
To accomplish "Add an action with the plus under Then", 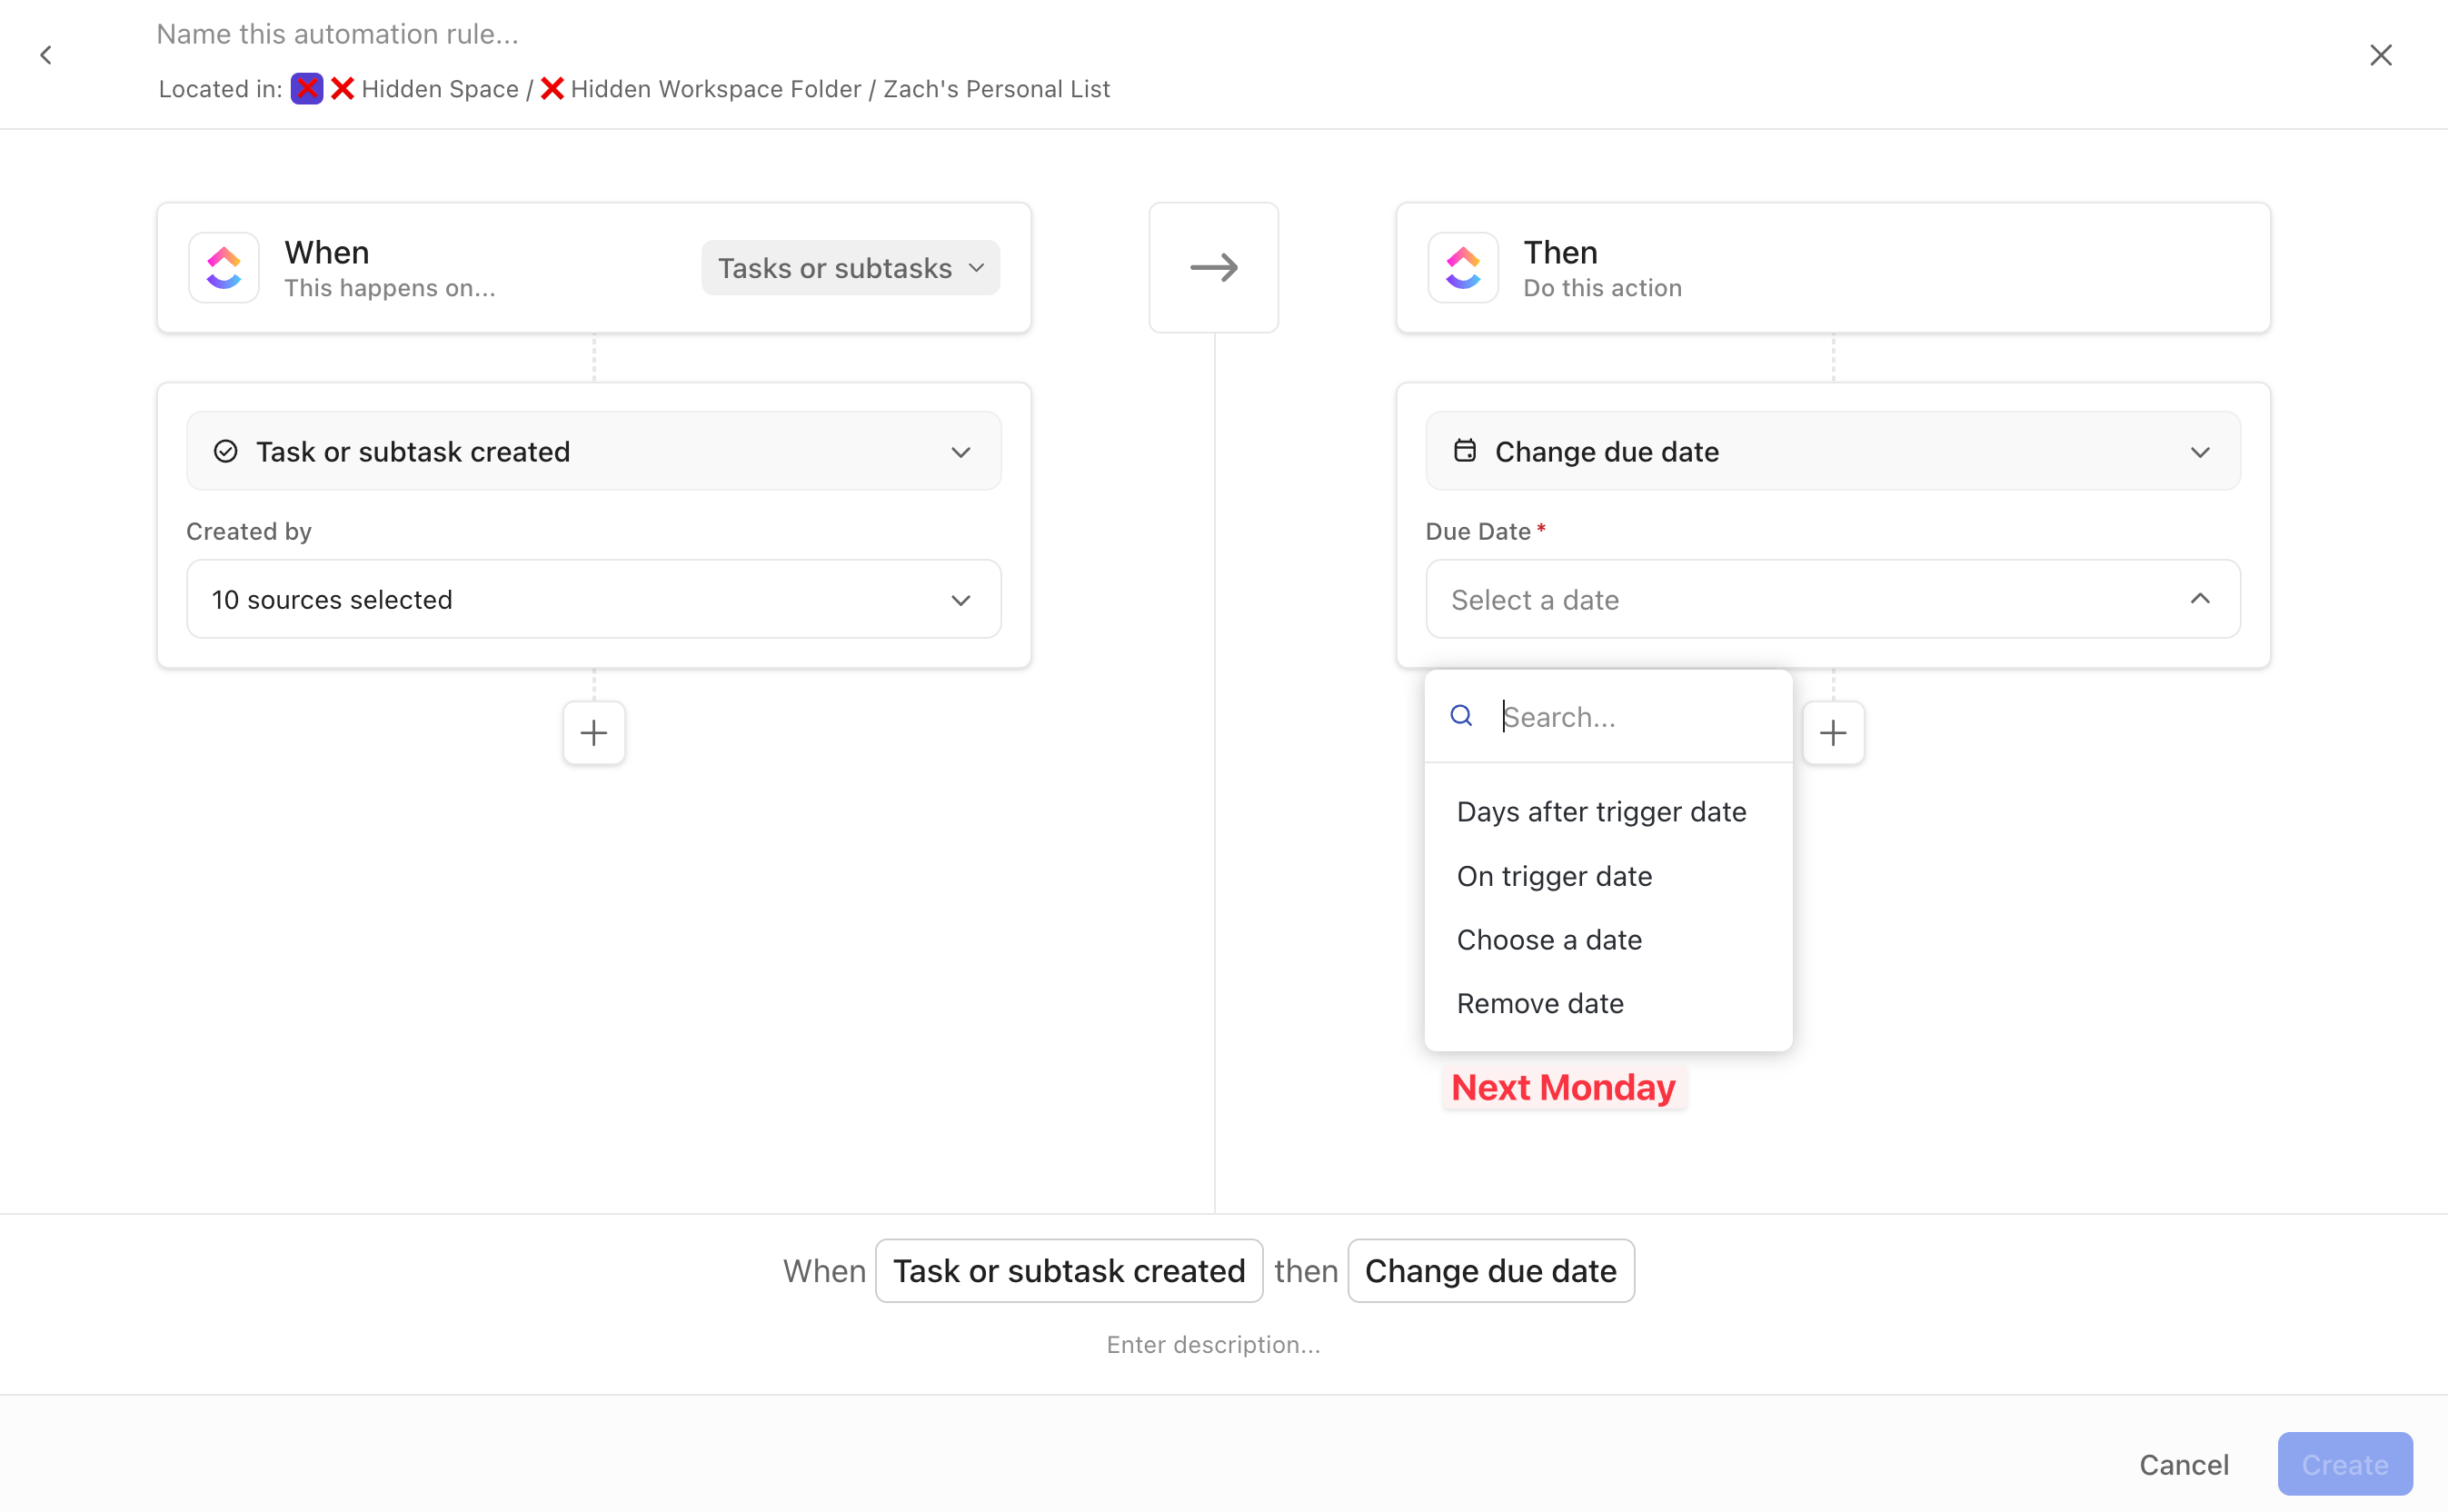I will click(1833, 733).
